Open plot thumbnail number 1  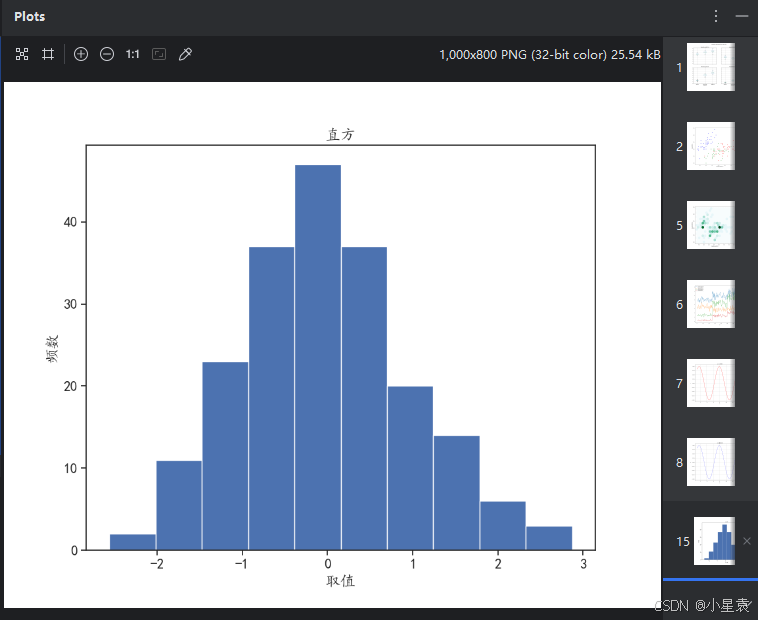click(711, 67)
